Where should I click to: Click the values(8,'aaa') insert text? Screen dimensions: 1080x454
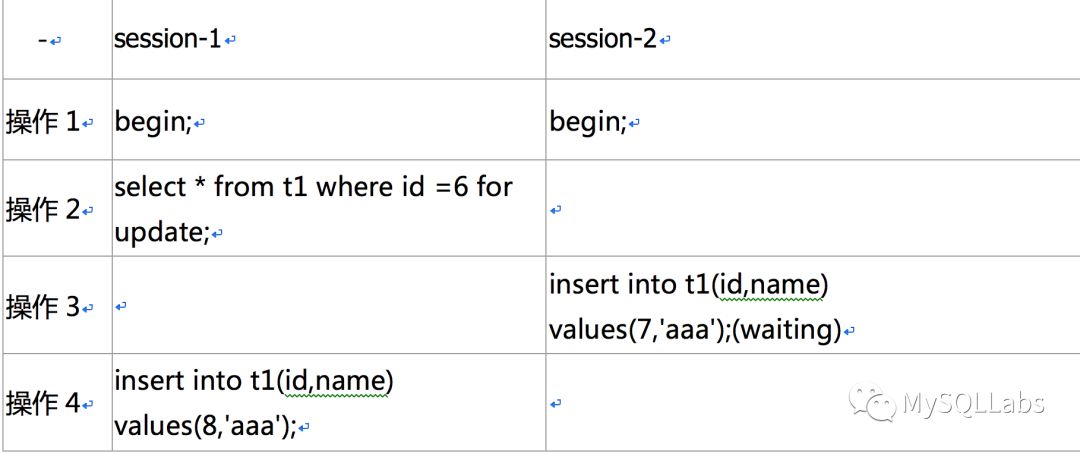204,426
